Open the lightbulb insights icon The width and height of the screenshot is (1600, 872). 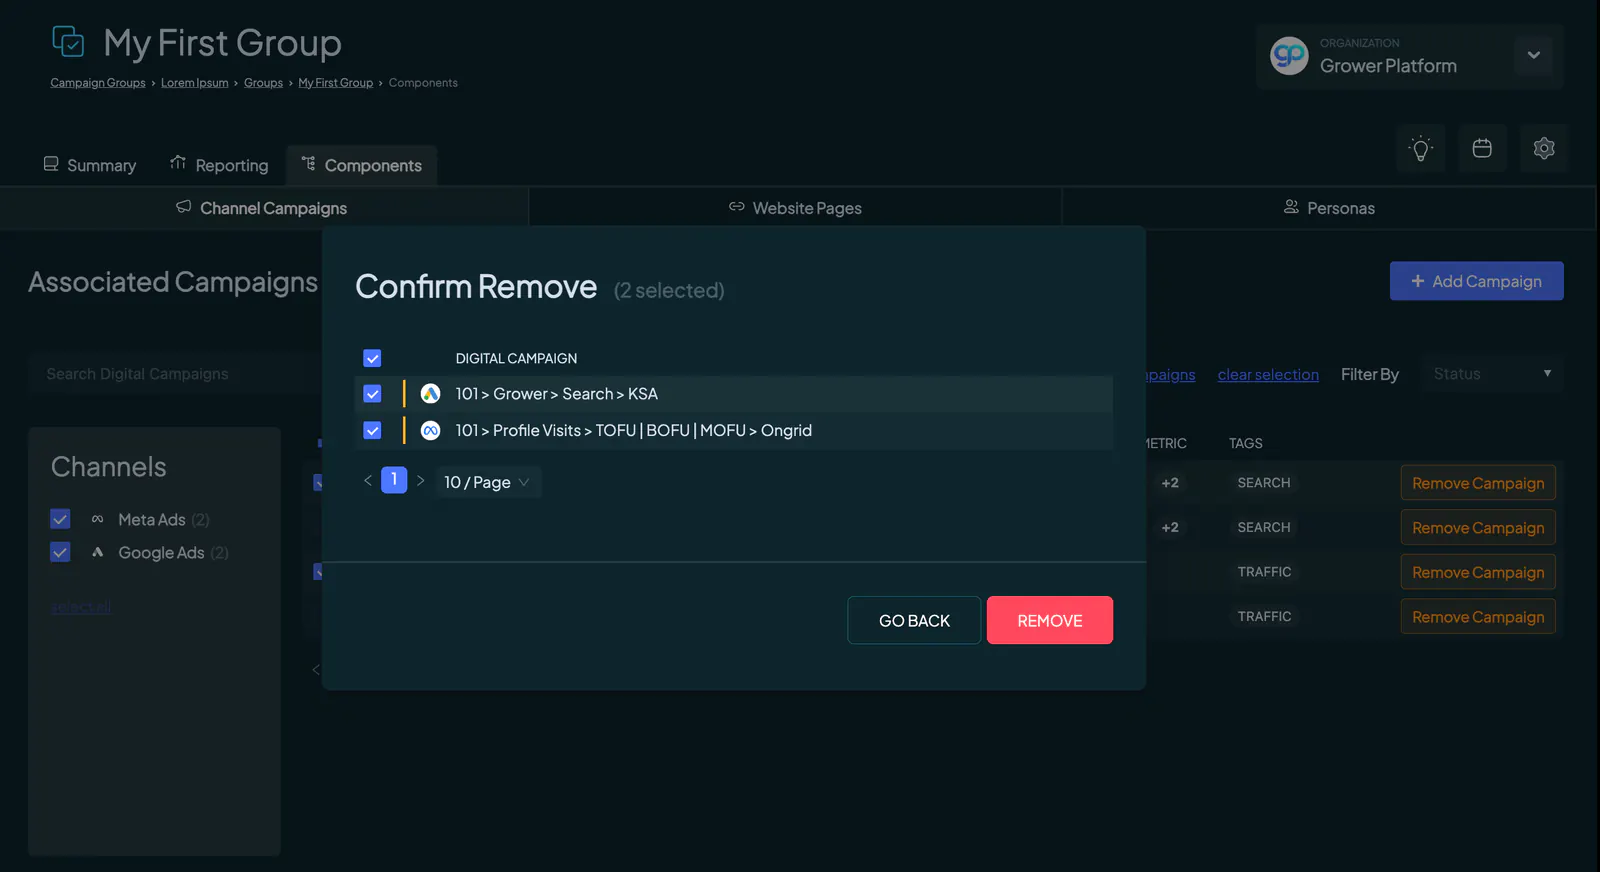pos(1420,149)
